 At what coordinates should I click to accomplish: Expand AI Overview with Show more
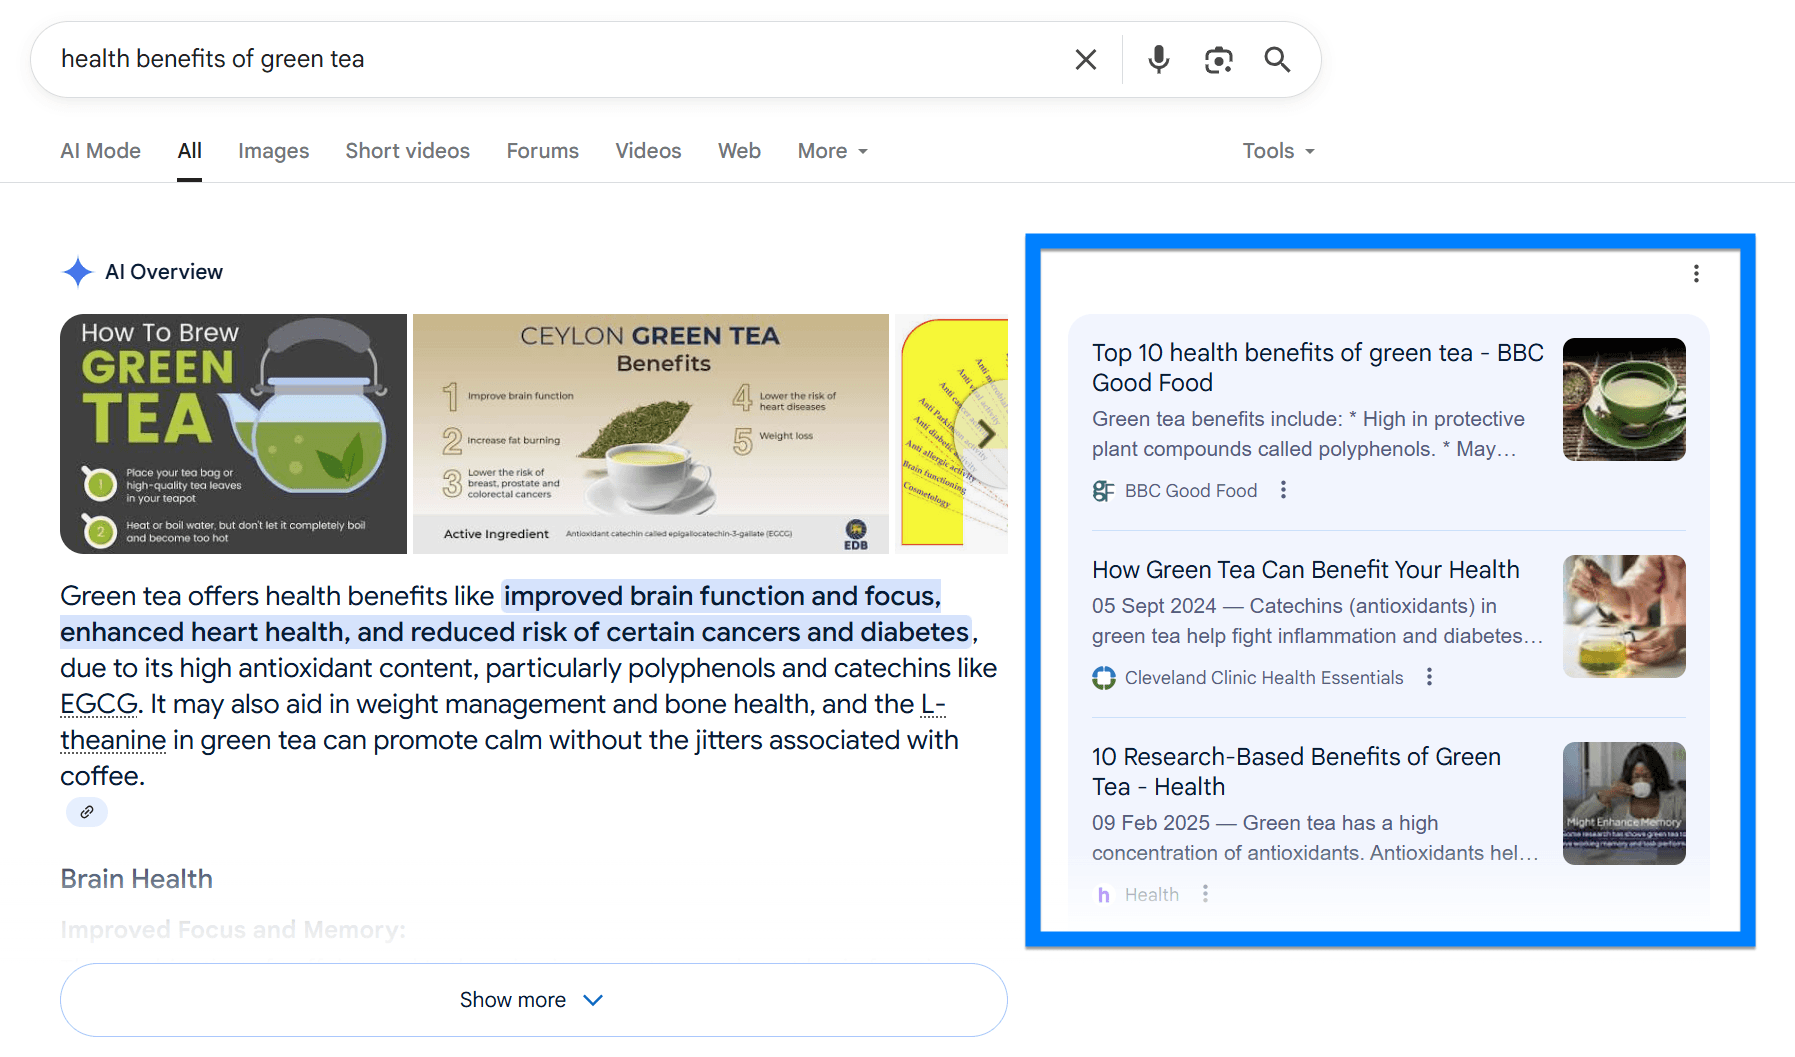tap(533, 1000)
